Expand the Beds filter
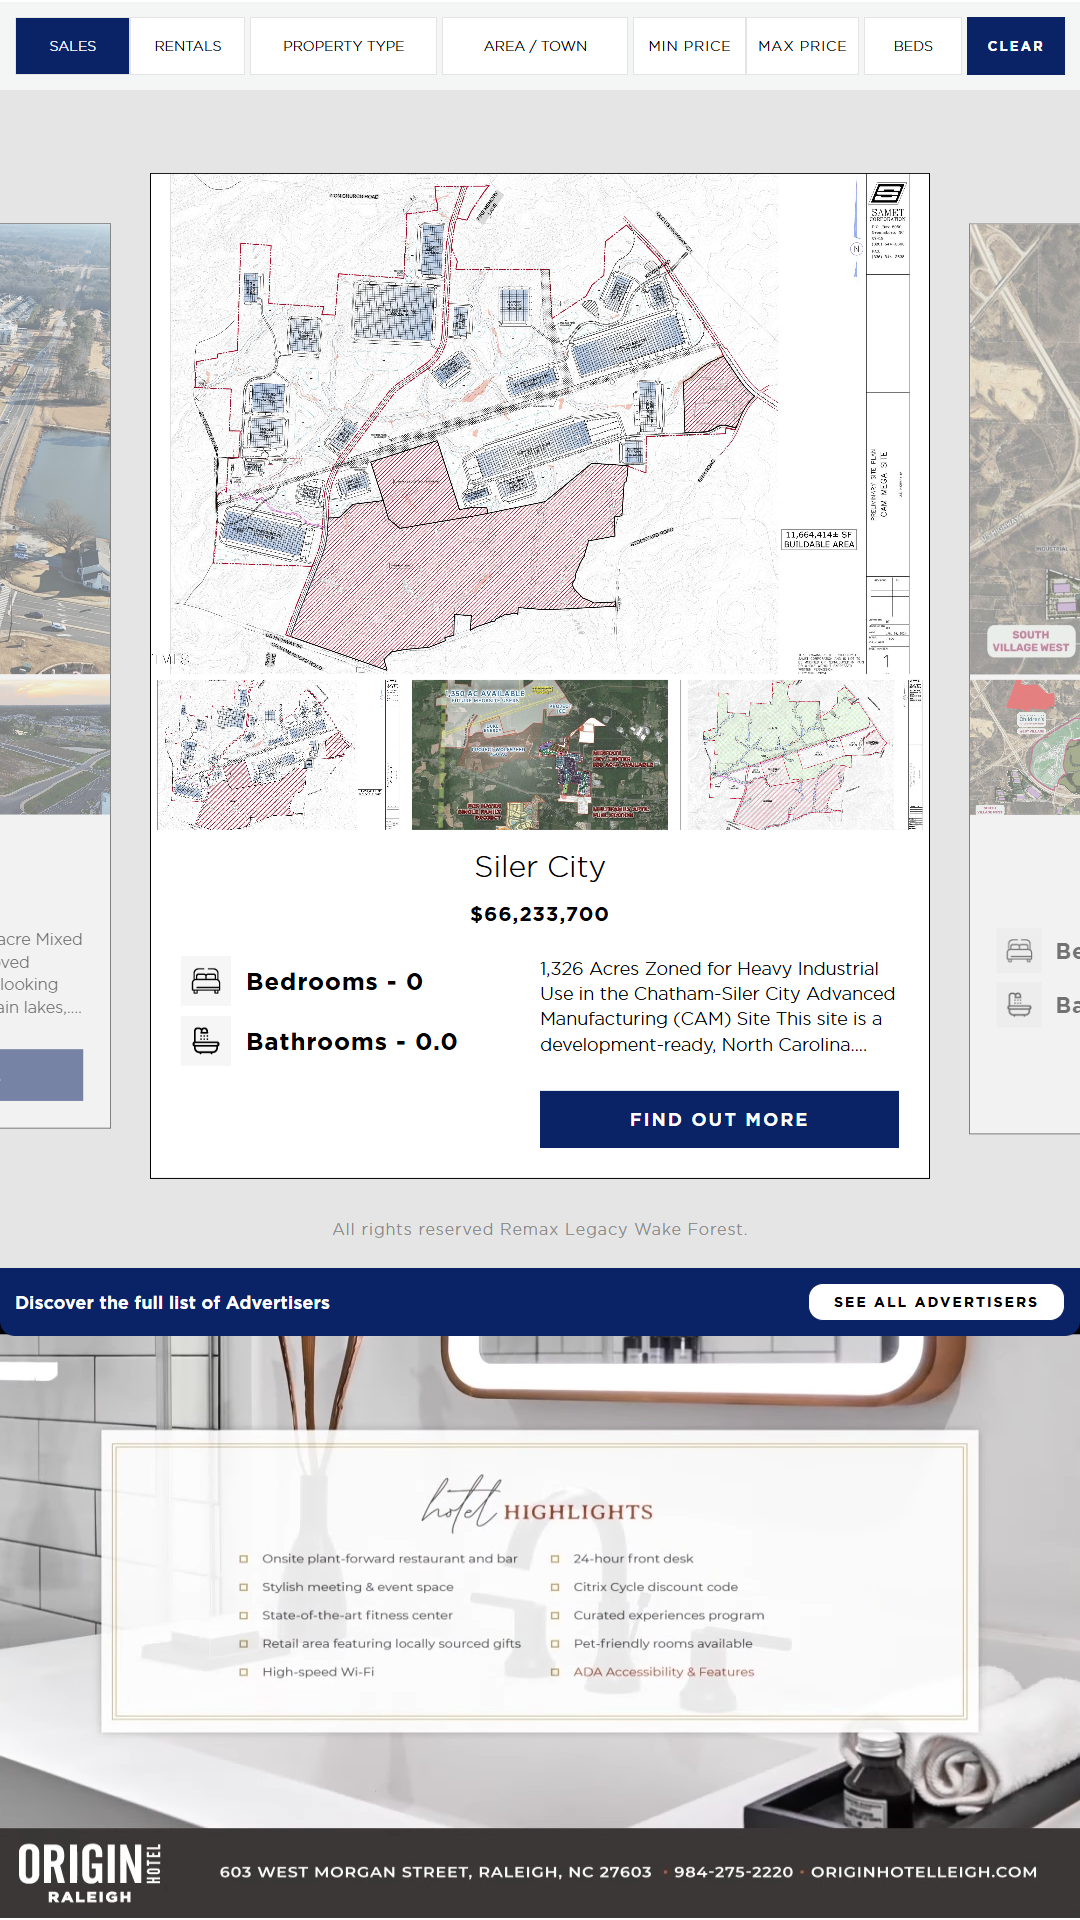 click(x=912, y=46)
